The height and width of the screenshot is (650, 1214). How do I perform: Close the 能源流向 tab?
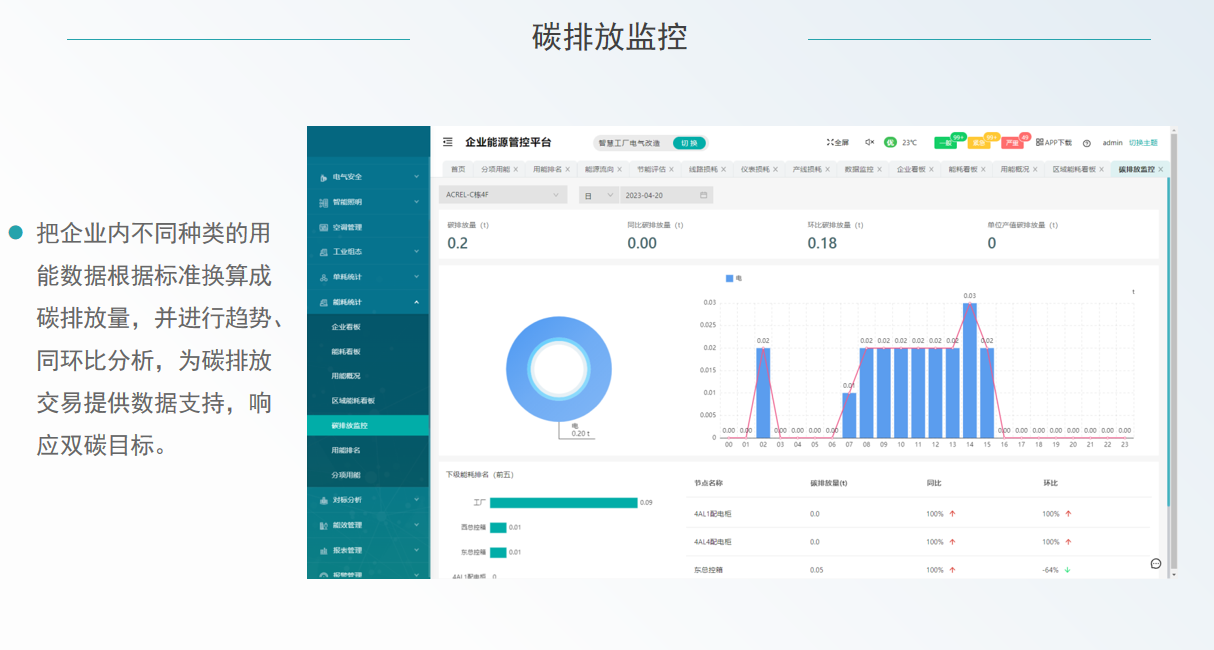[620, 170]
